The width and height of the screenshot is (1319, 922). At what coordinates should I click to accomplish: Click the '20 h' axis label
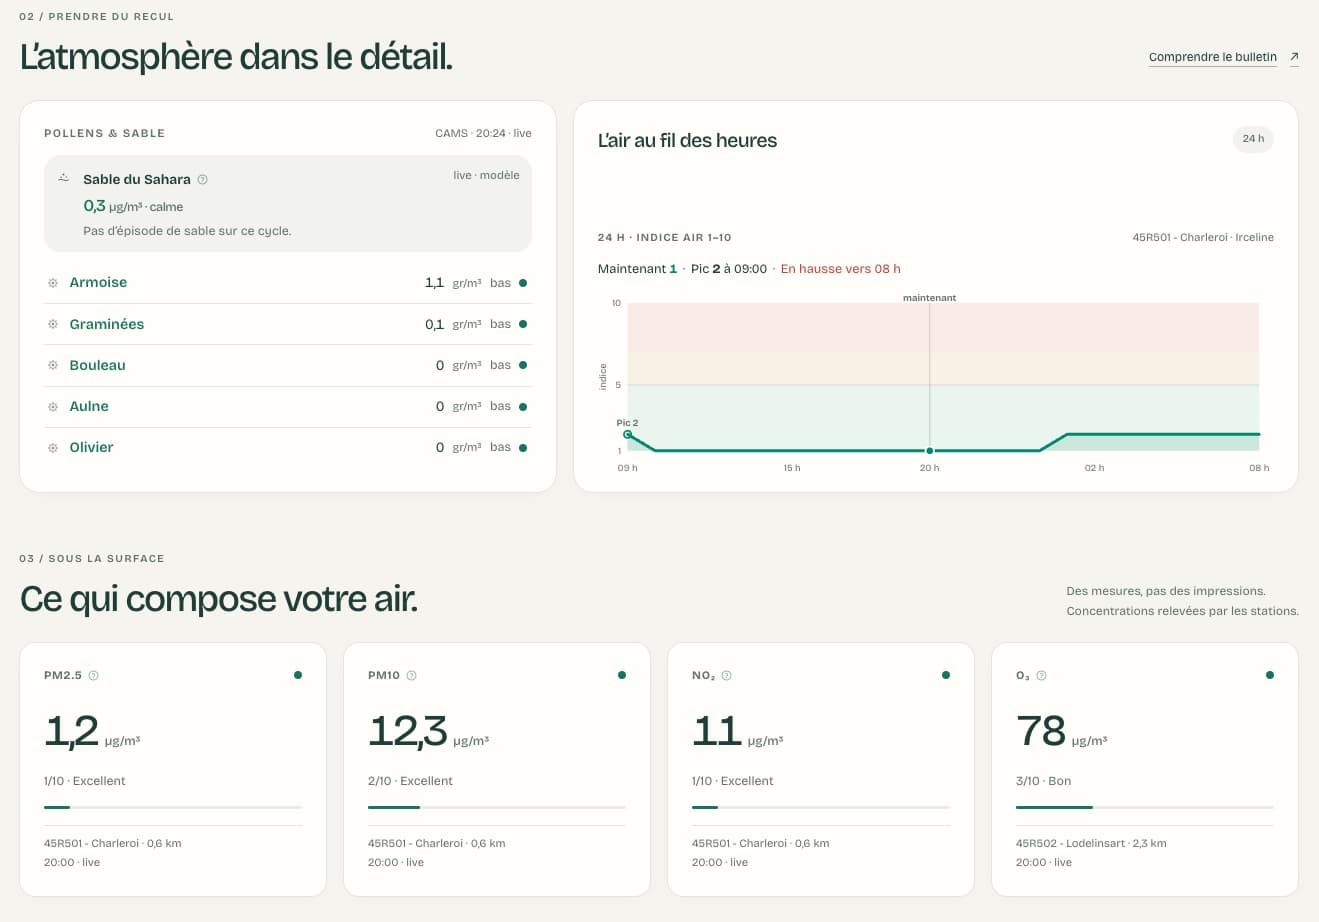tap(929, 468)
